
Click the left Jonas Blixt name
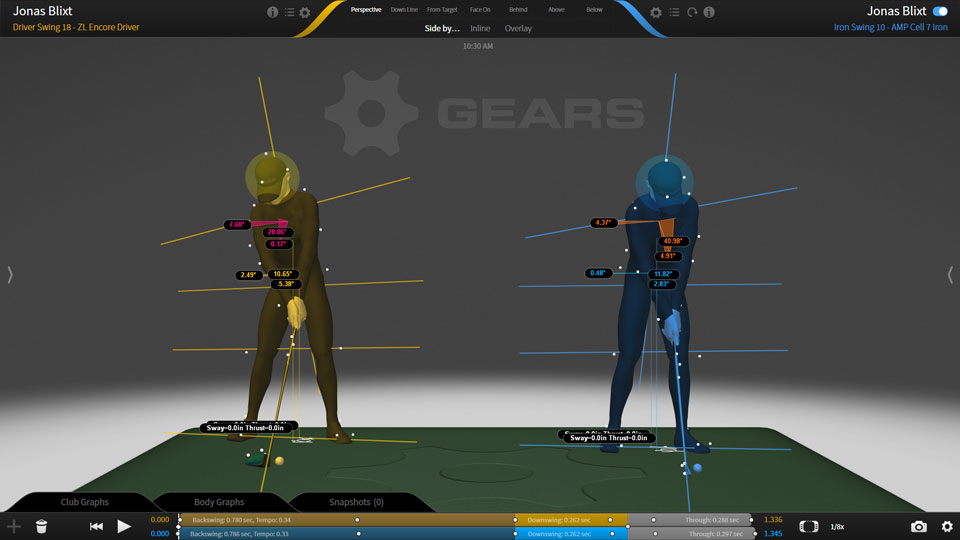(42, 11)
